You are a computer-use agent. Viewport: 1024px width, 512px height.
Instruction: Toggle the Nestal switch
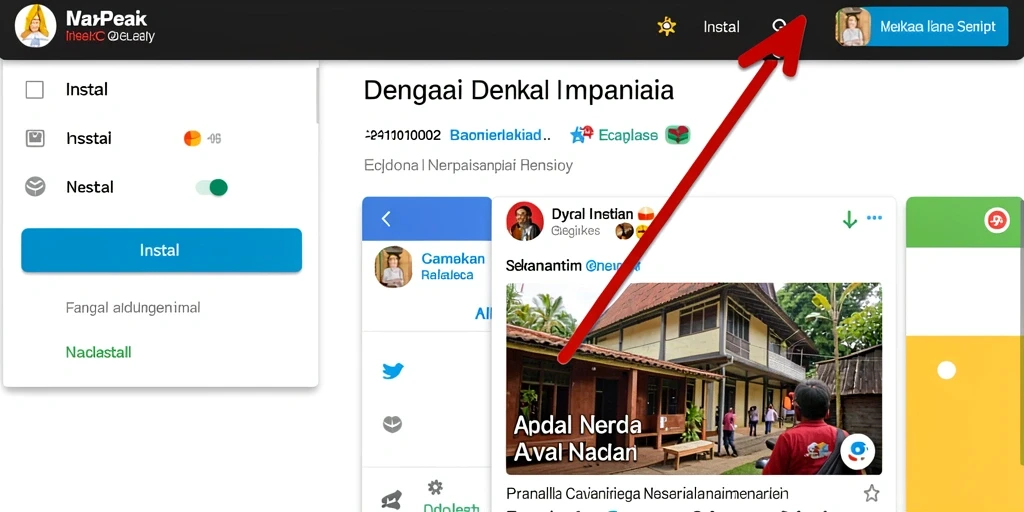click(x=212, y=188)
